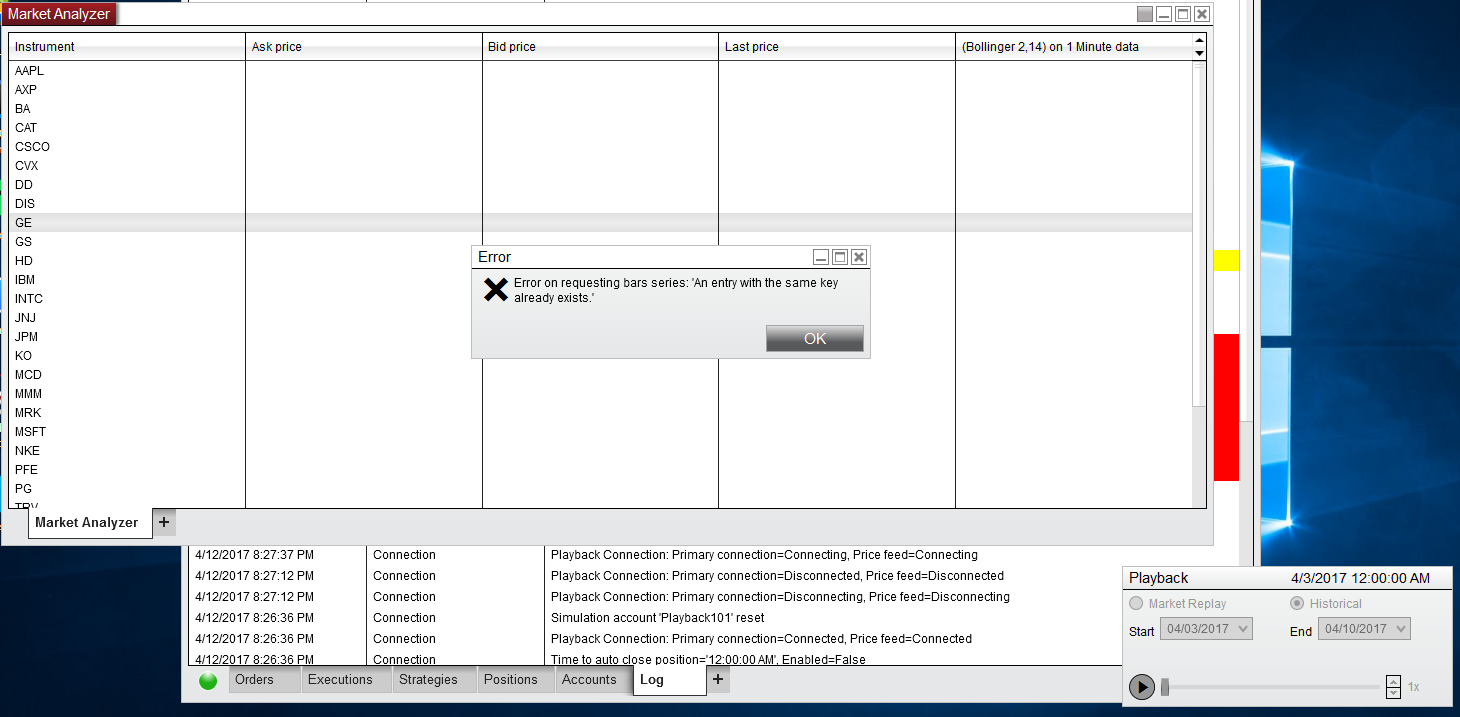Select the CSCO instrument row

600,147
